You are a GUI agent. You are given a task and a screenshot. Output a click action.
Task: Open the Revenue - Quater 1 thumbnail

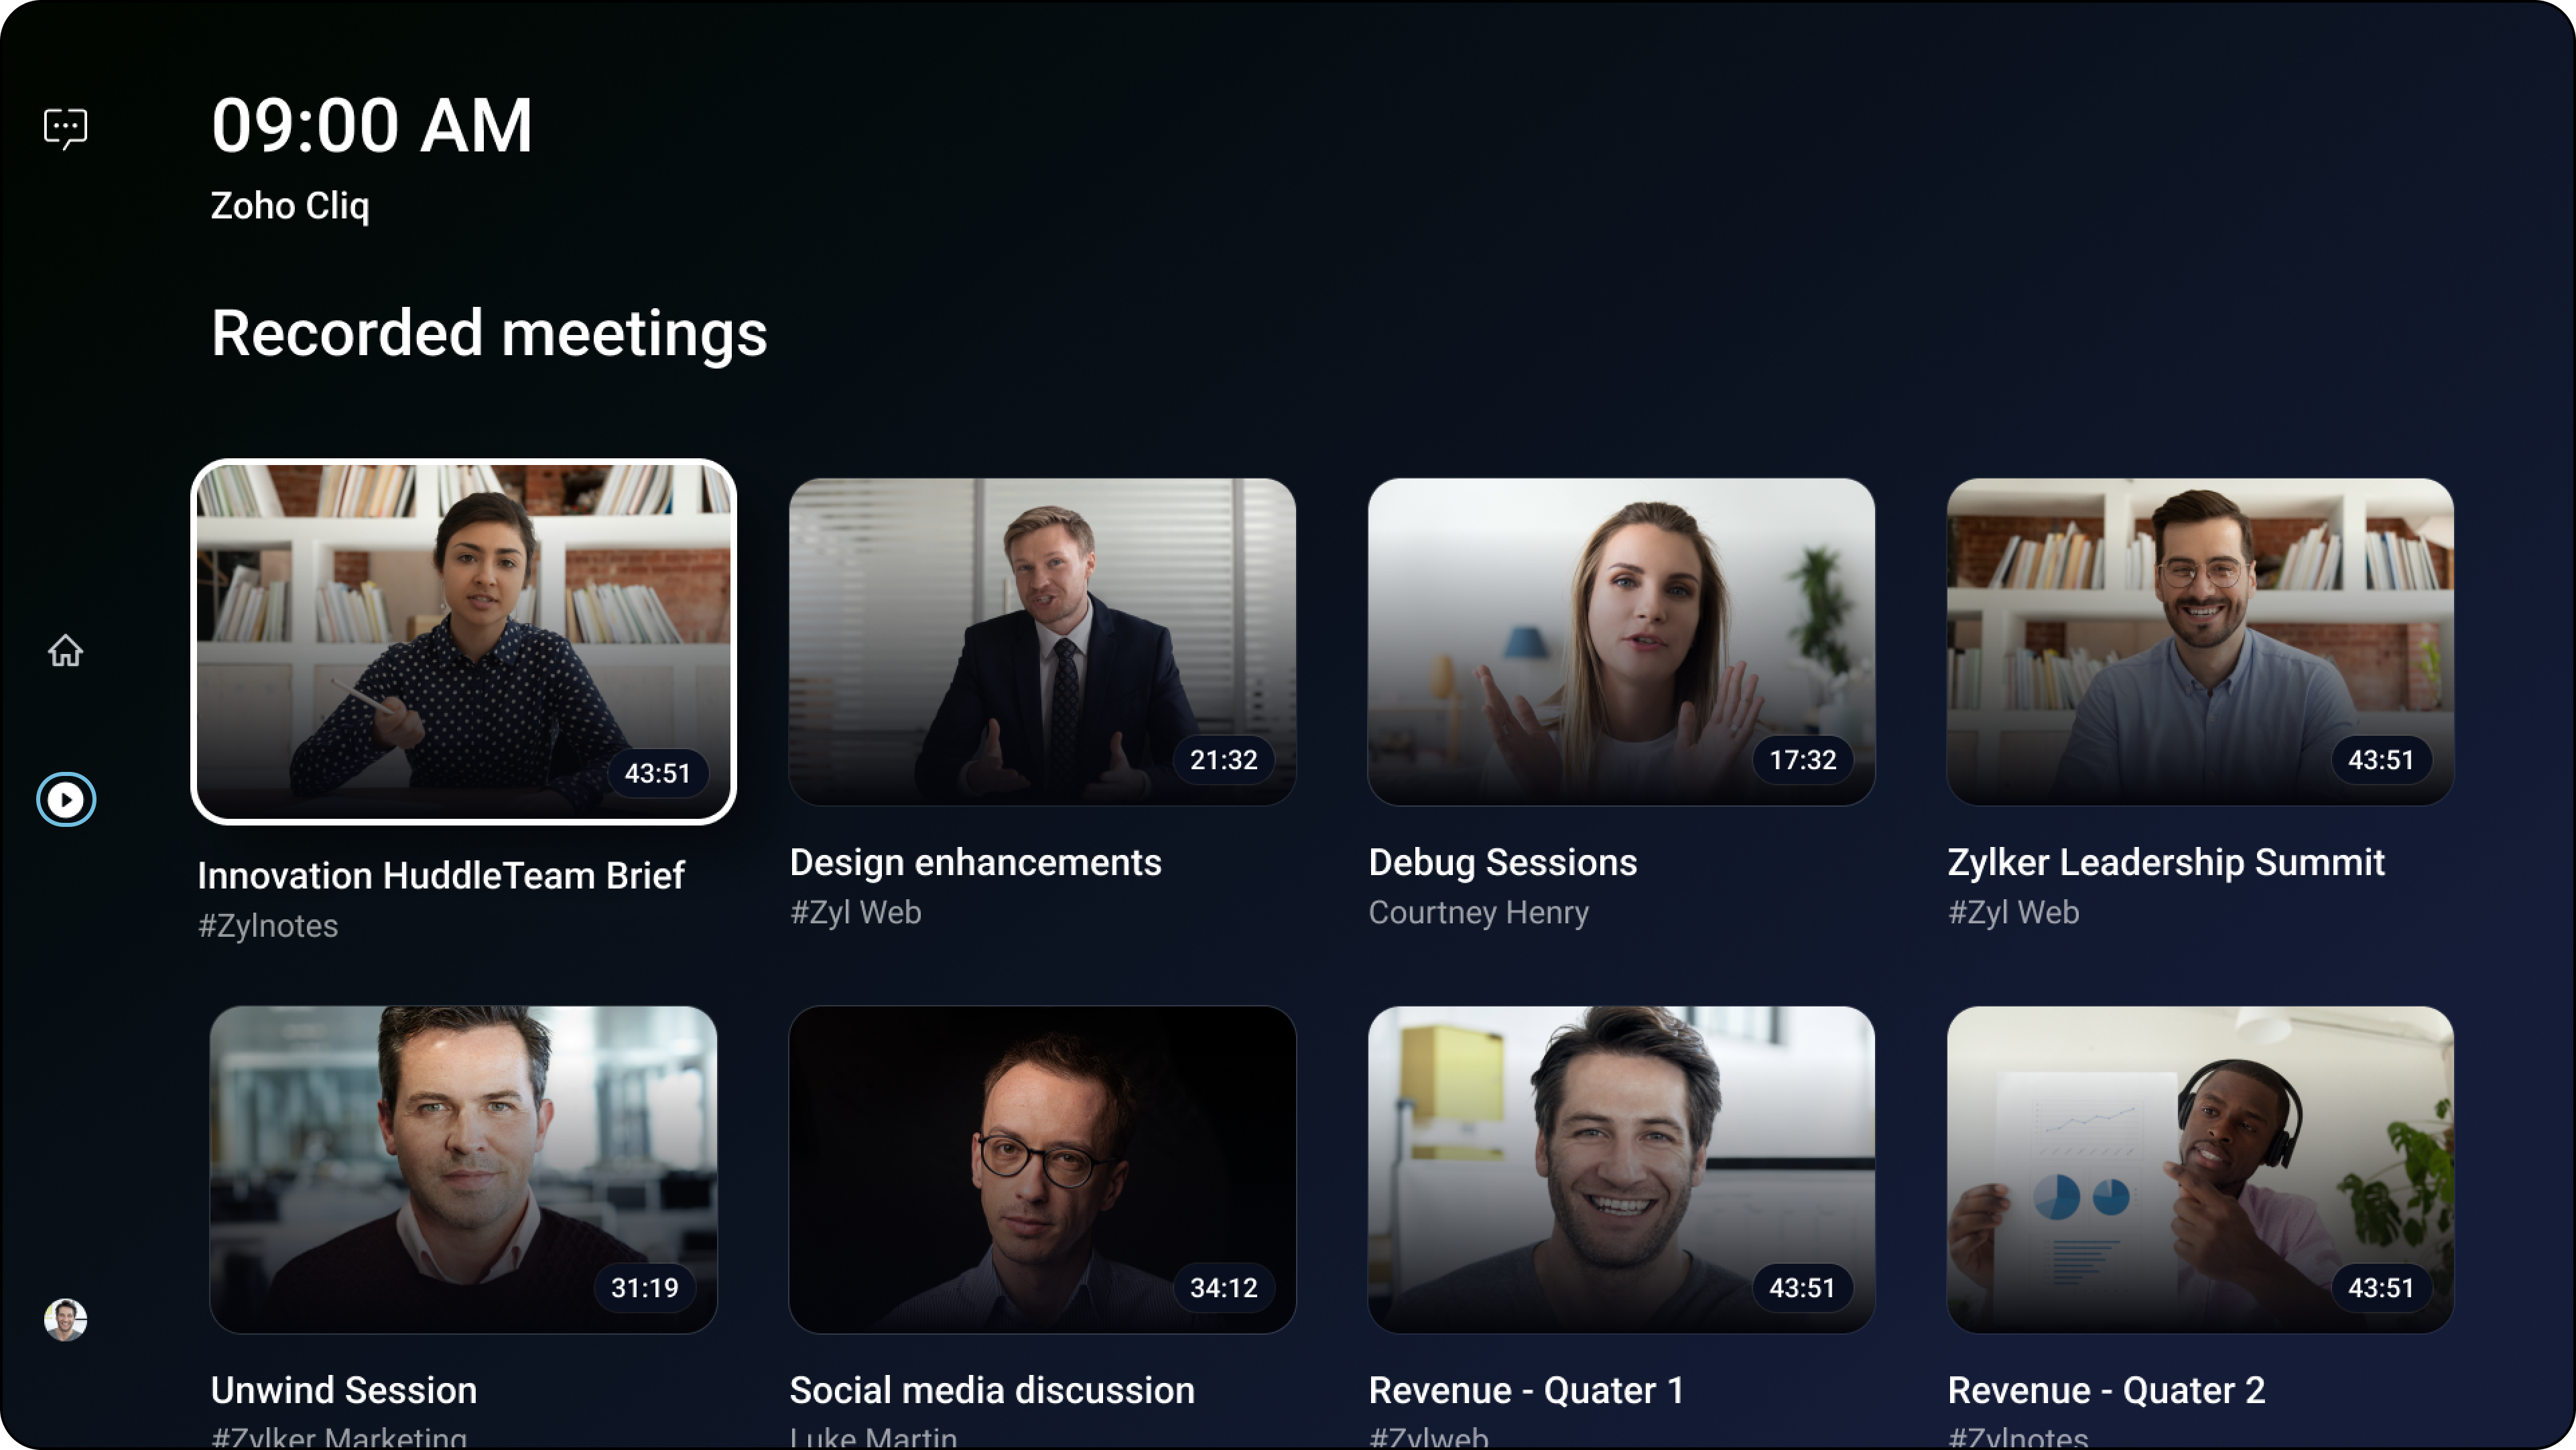pos(1621,1169)
